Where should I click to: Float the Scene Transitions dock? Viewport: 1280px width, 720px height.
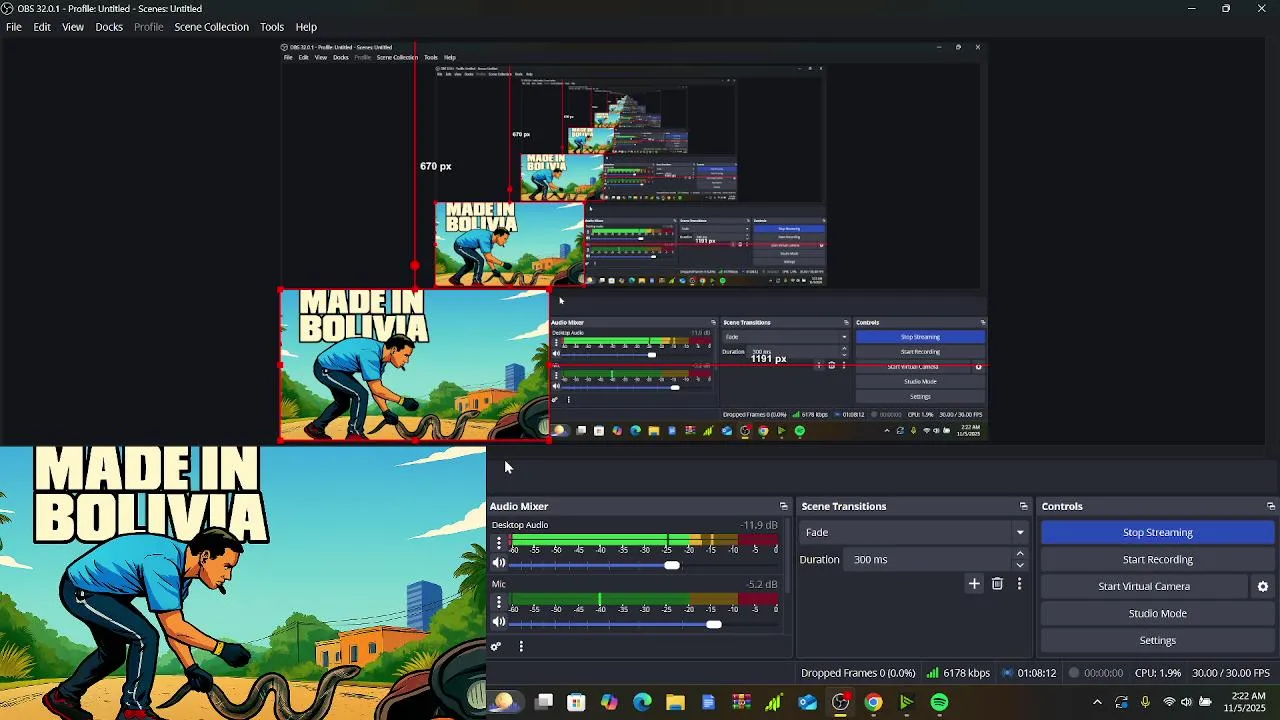1023,506
